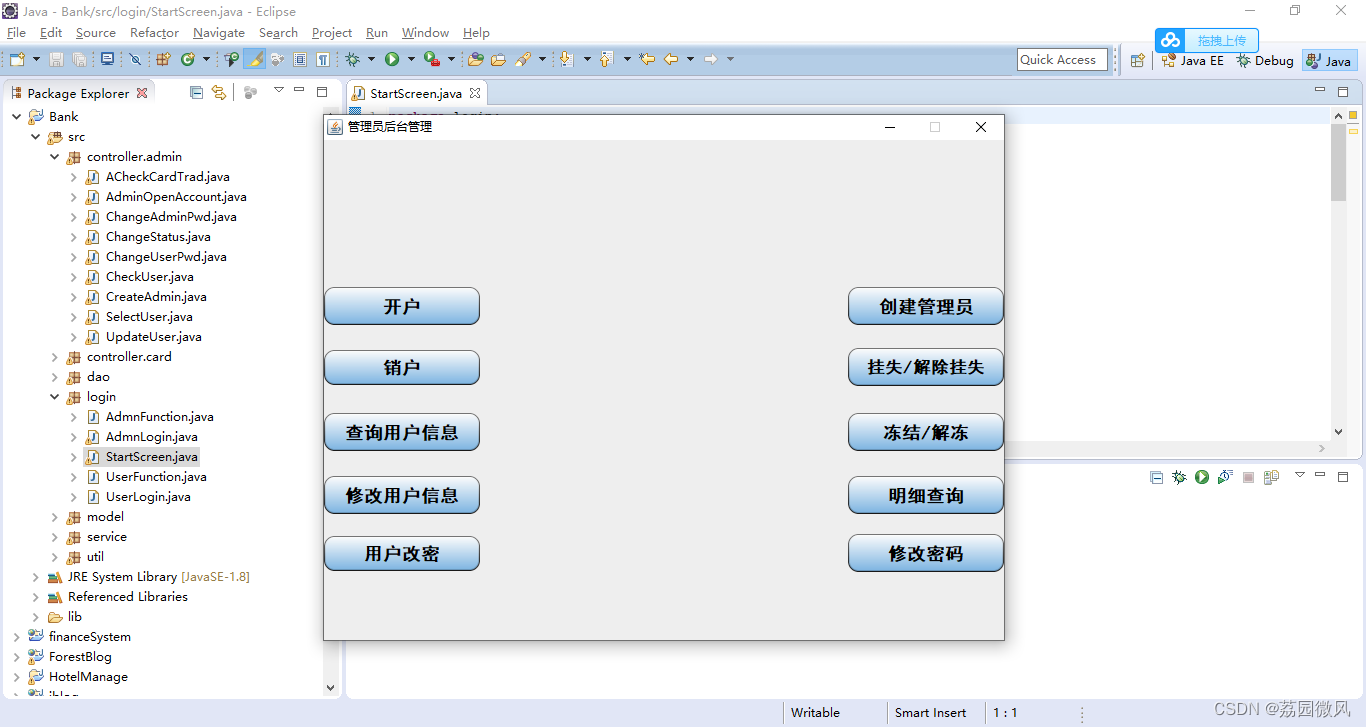Image resolution: width=1366 pixels, height=727 pixels.
Task: Open the Debug launch icon in the toolbar
Action: coord(353,59)
